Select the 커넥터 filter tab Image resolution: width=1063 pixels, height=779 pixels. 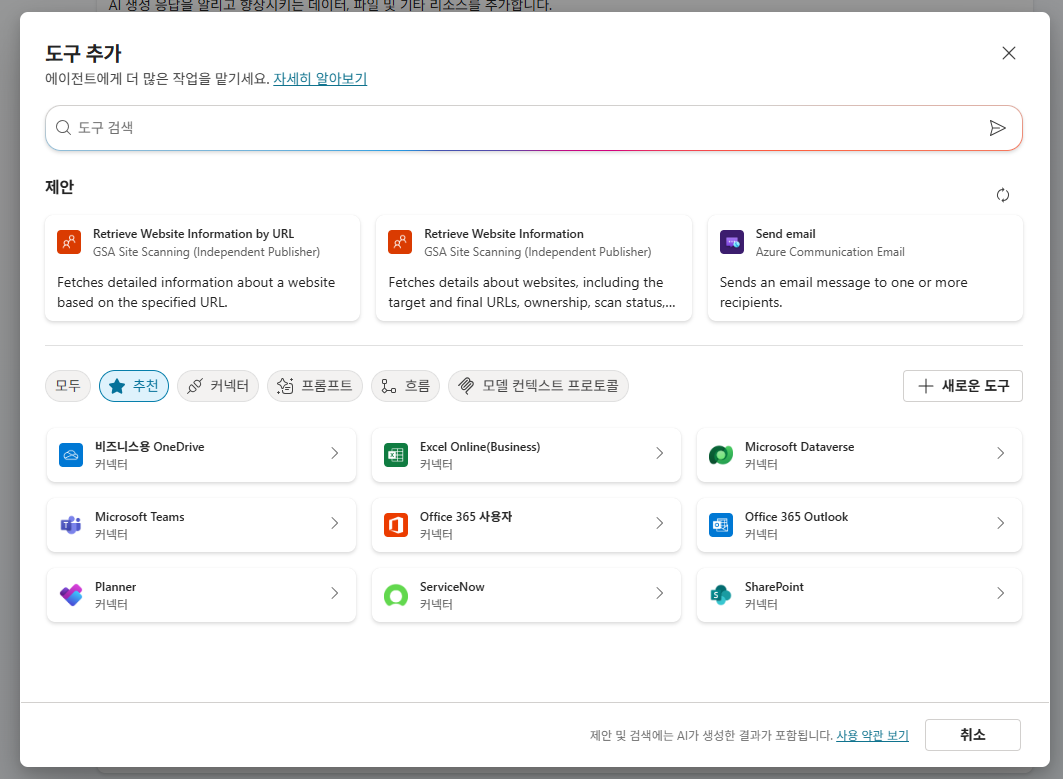(218, 386)
